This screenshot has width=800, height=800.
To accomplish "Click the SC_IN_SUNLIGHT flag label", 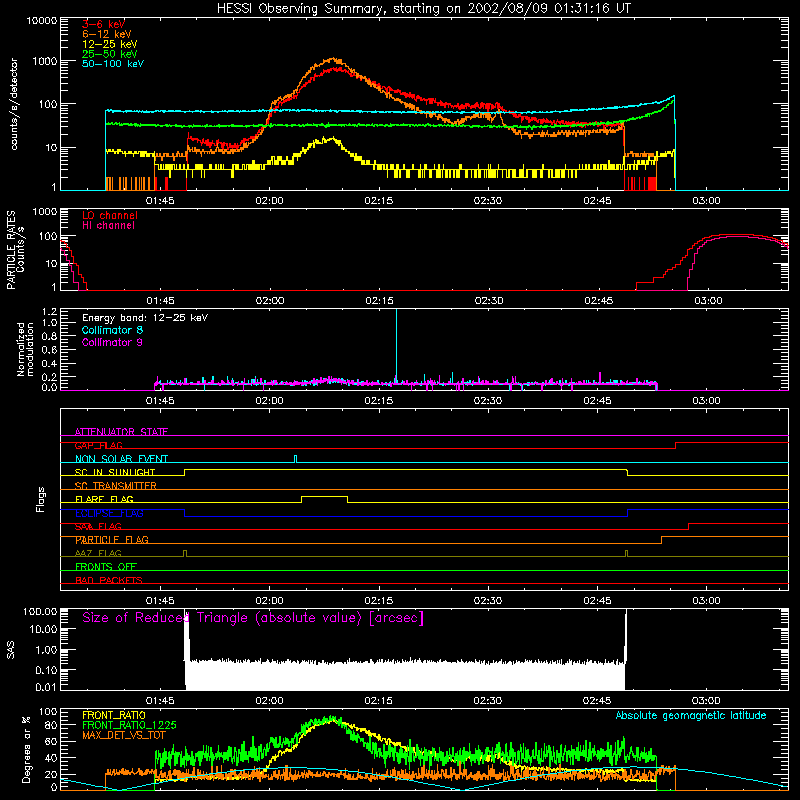I will point(115,472).
